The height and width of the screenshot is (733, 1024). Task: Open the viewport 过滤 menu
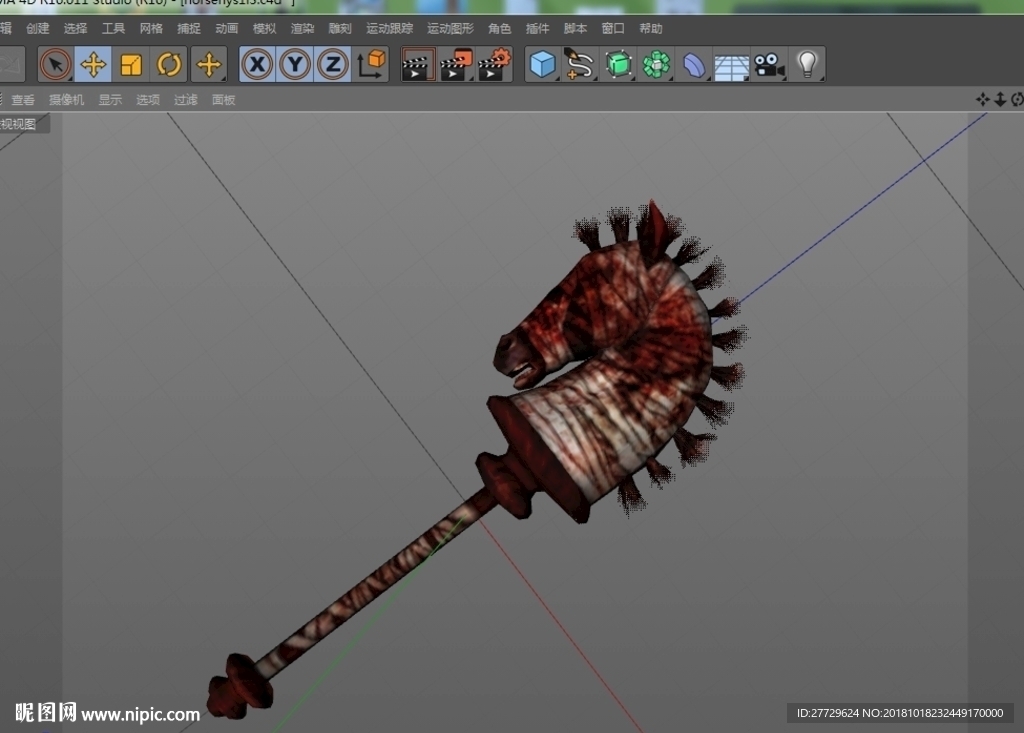pos(185,100)
